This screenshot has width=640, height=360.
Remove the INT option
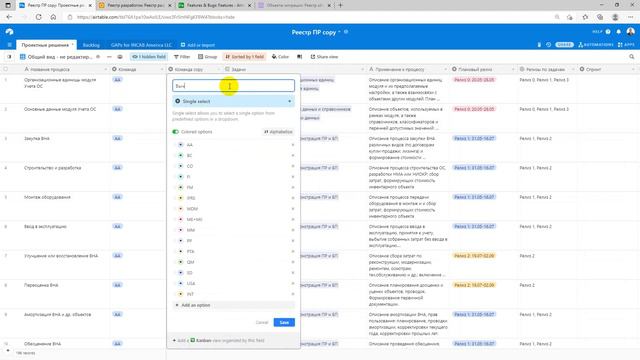(x=292, y=294)
